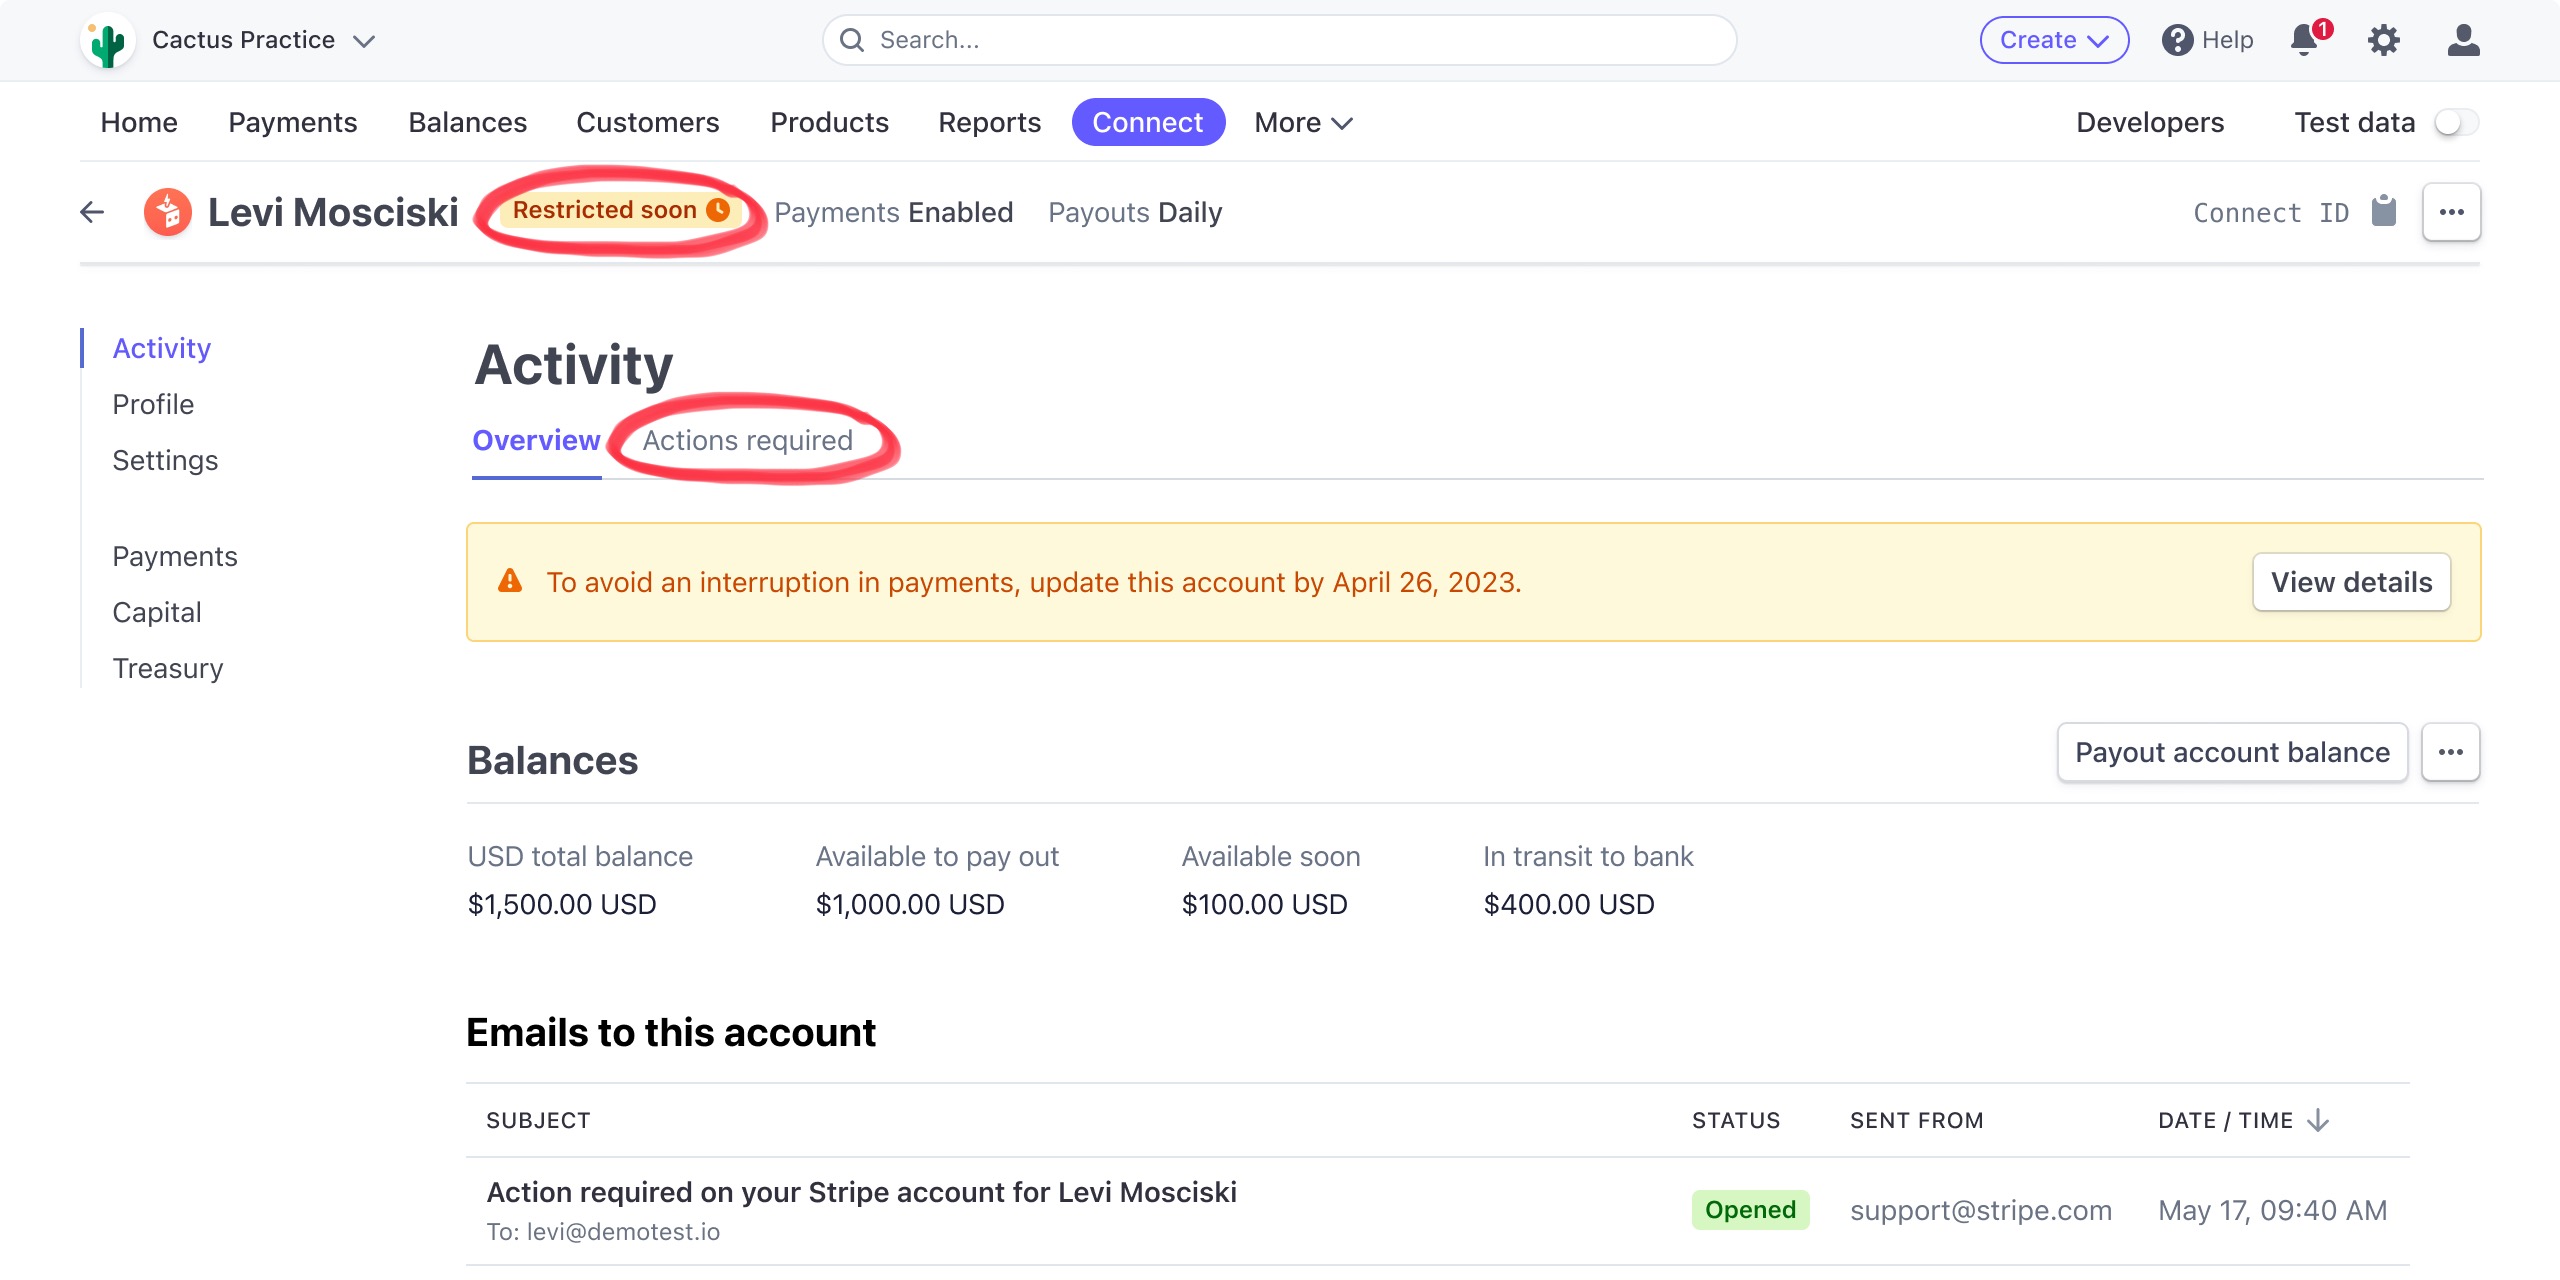Click into the Search field
2560x1280 pixels.
coord(1280,40)
